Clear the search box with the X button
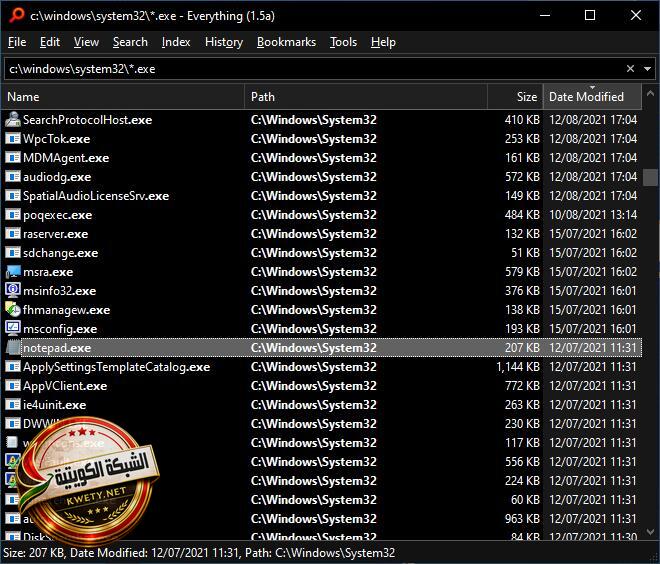This screenshot has width=660, height=564. [x=631, y=69]
